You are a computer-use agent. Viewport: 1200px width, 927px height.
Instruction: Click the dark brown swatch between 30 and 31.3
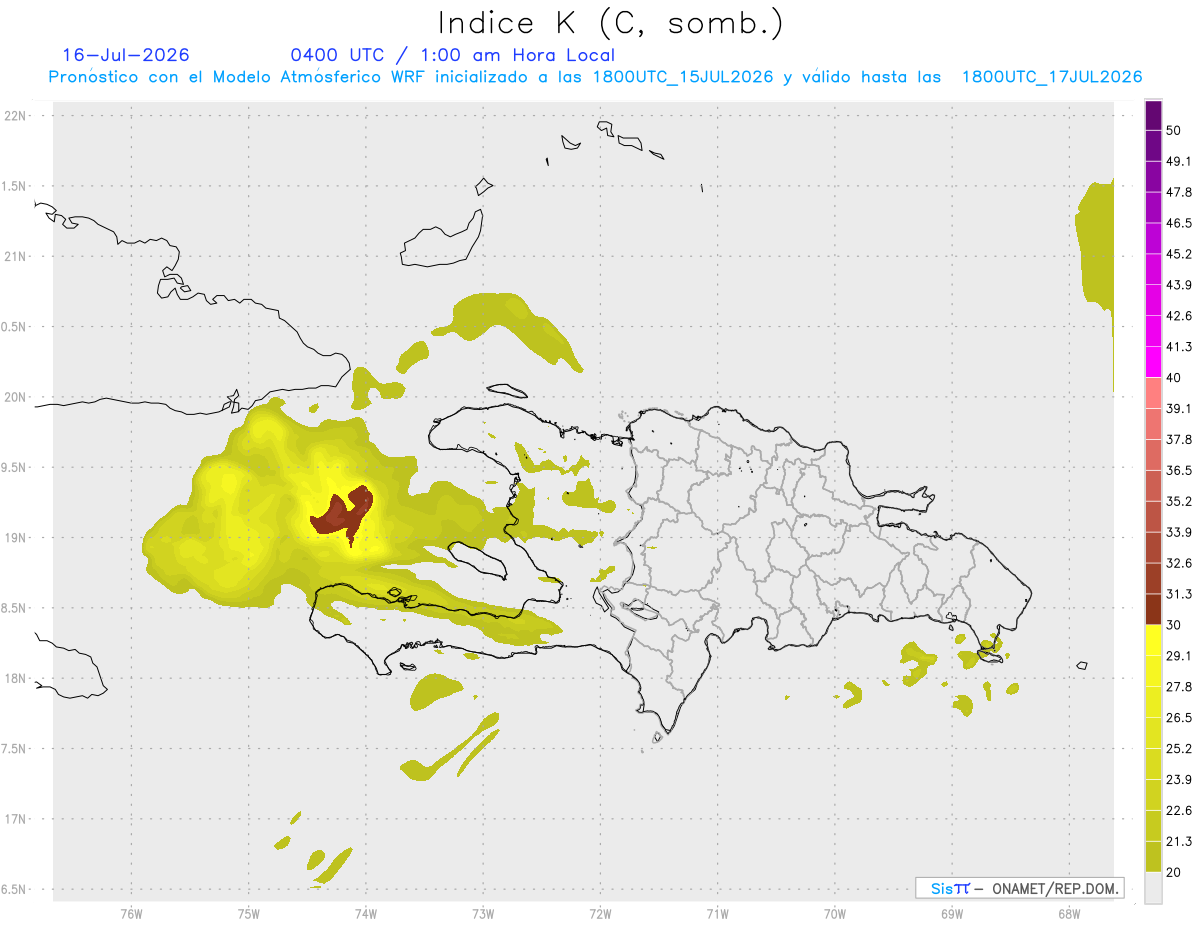click(x=1154, y=609)
